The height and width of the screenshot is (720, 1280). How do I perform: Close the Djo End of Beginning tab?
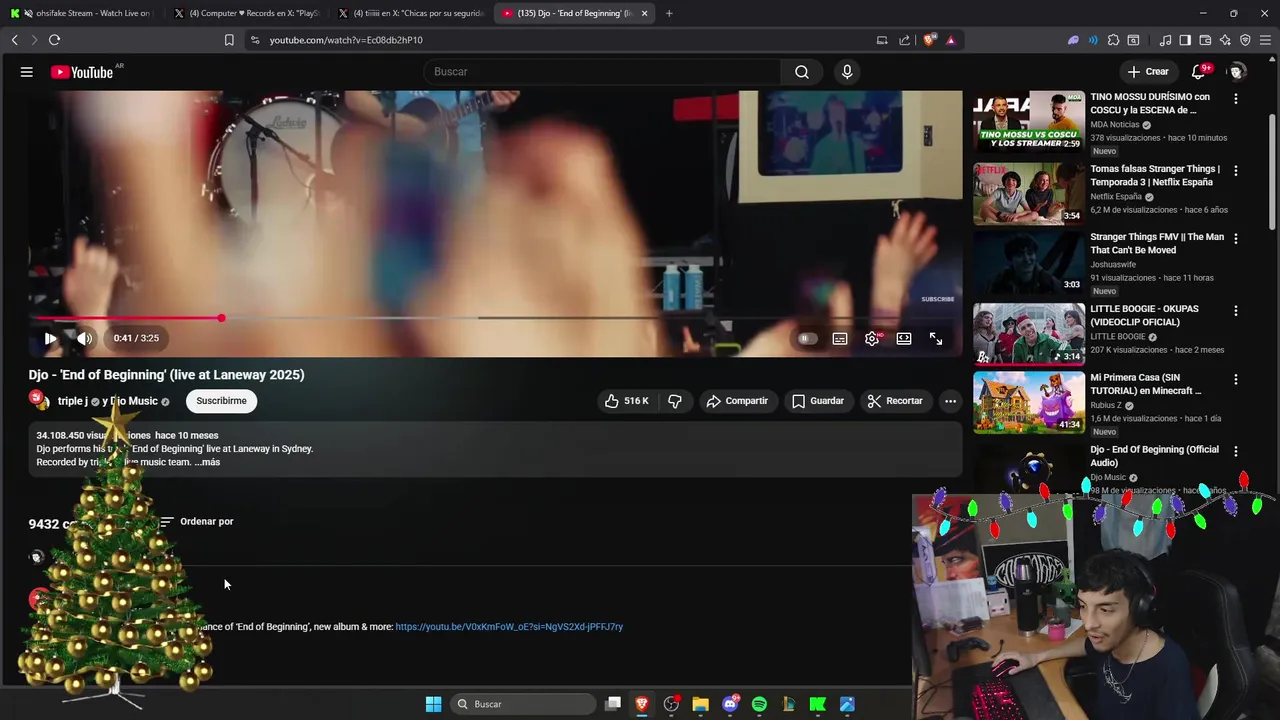[x=644, y=13]
